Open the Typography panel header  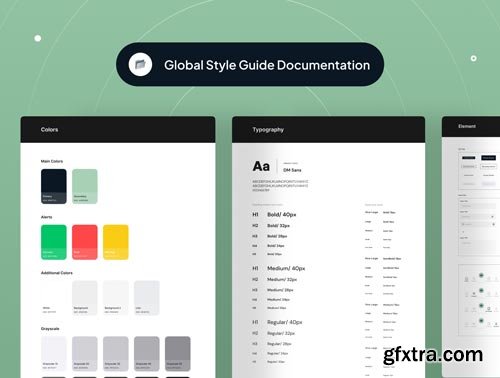[328, 130]
